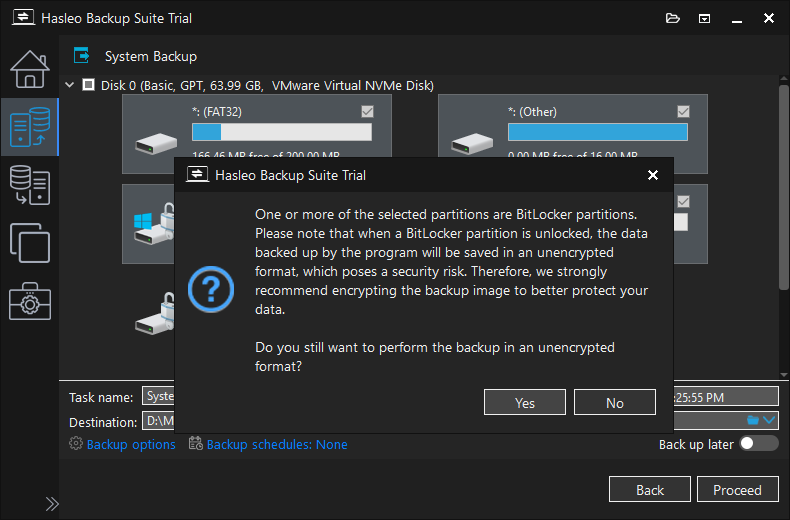Toggle the FAT32 partition checkbox

[367, 111]
